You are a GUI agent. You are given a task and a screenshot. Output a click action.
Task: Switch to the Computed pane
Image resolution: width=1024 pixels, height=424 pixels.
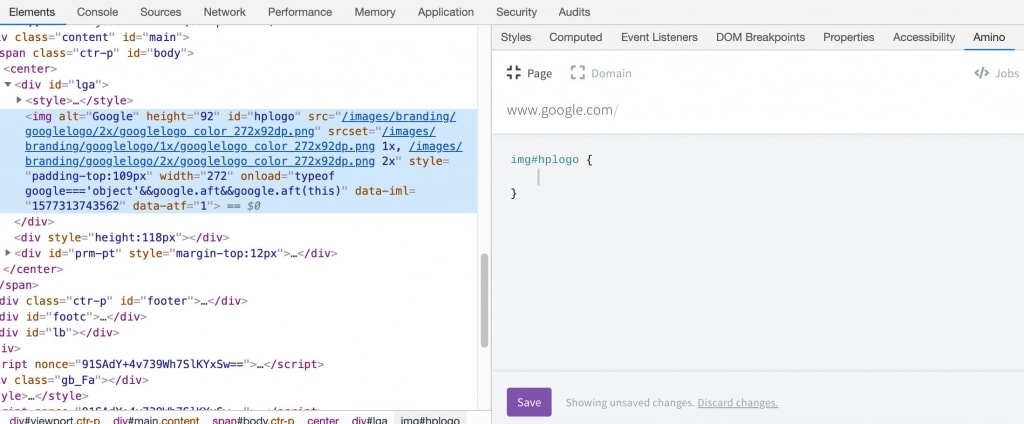pos(575,37)
